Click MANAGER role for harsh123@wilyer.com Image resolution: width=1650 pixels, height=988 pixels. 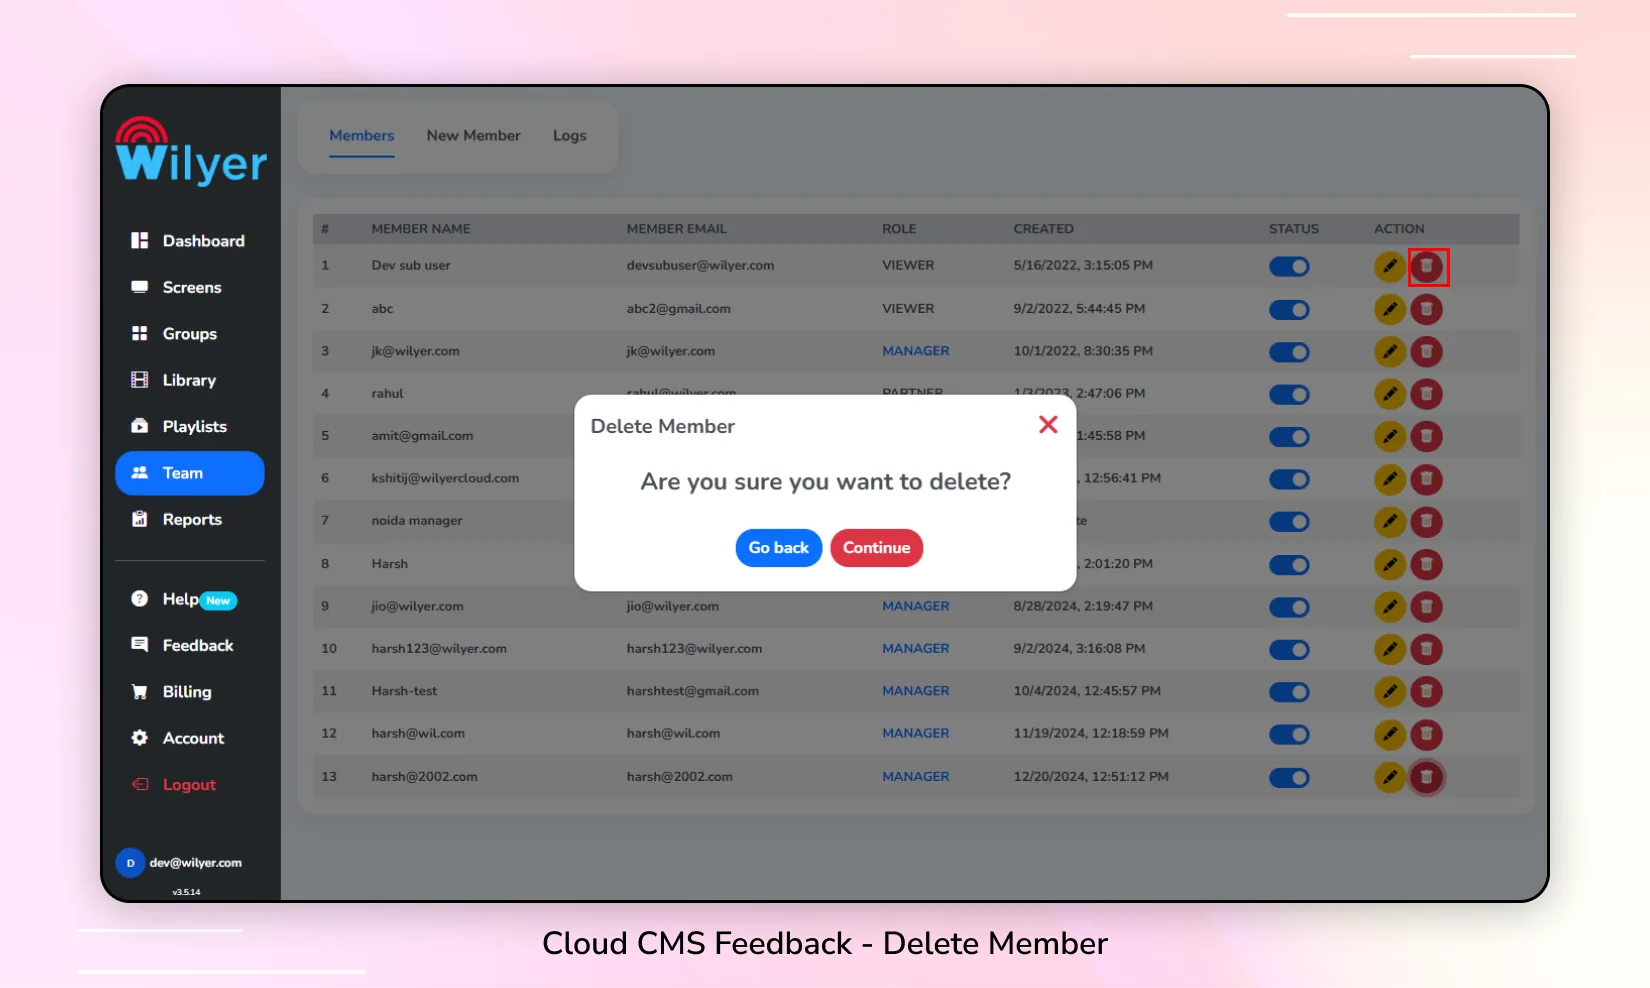point(916,649)
